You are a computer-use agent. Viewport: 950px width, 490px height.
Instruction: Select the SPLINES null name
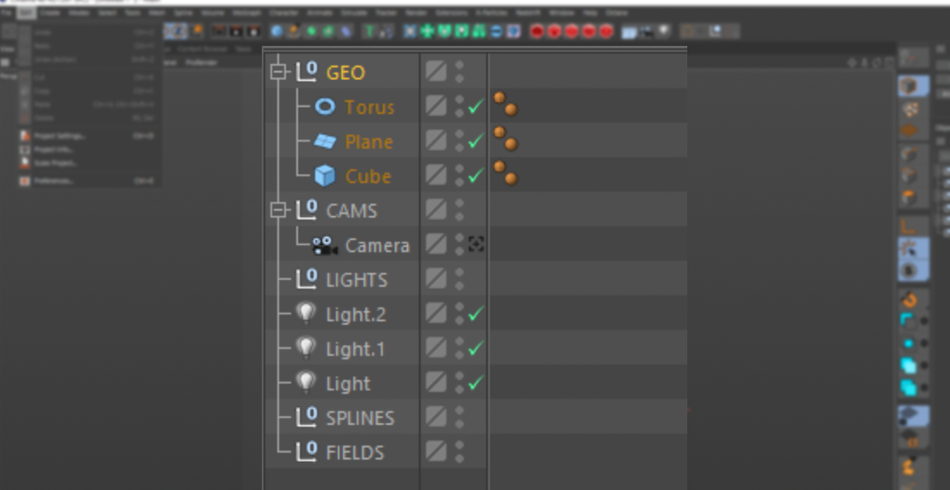(360, 418)
